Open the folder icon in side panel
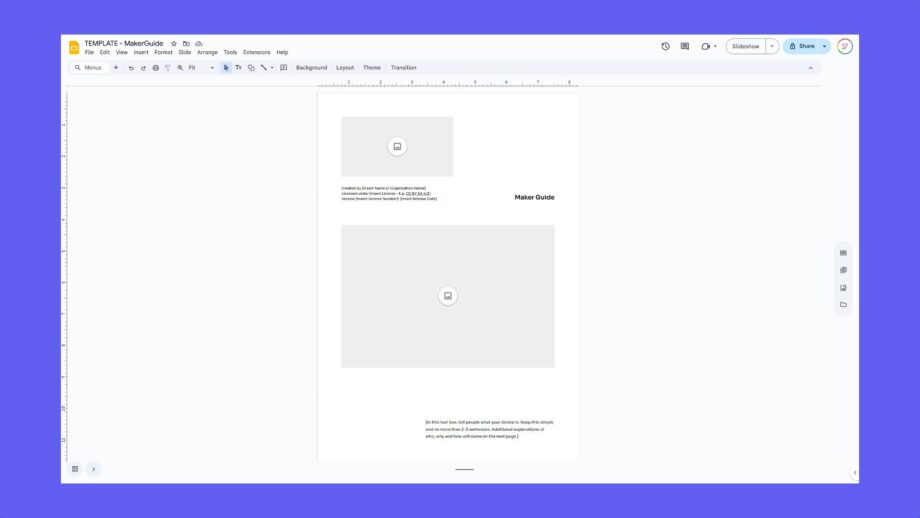Screen dimensions: 920x518 click(843, 304)
